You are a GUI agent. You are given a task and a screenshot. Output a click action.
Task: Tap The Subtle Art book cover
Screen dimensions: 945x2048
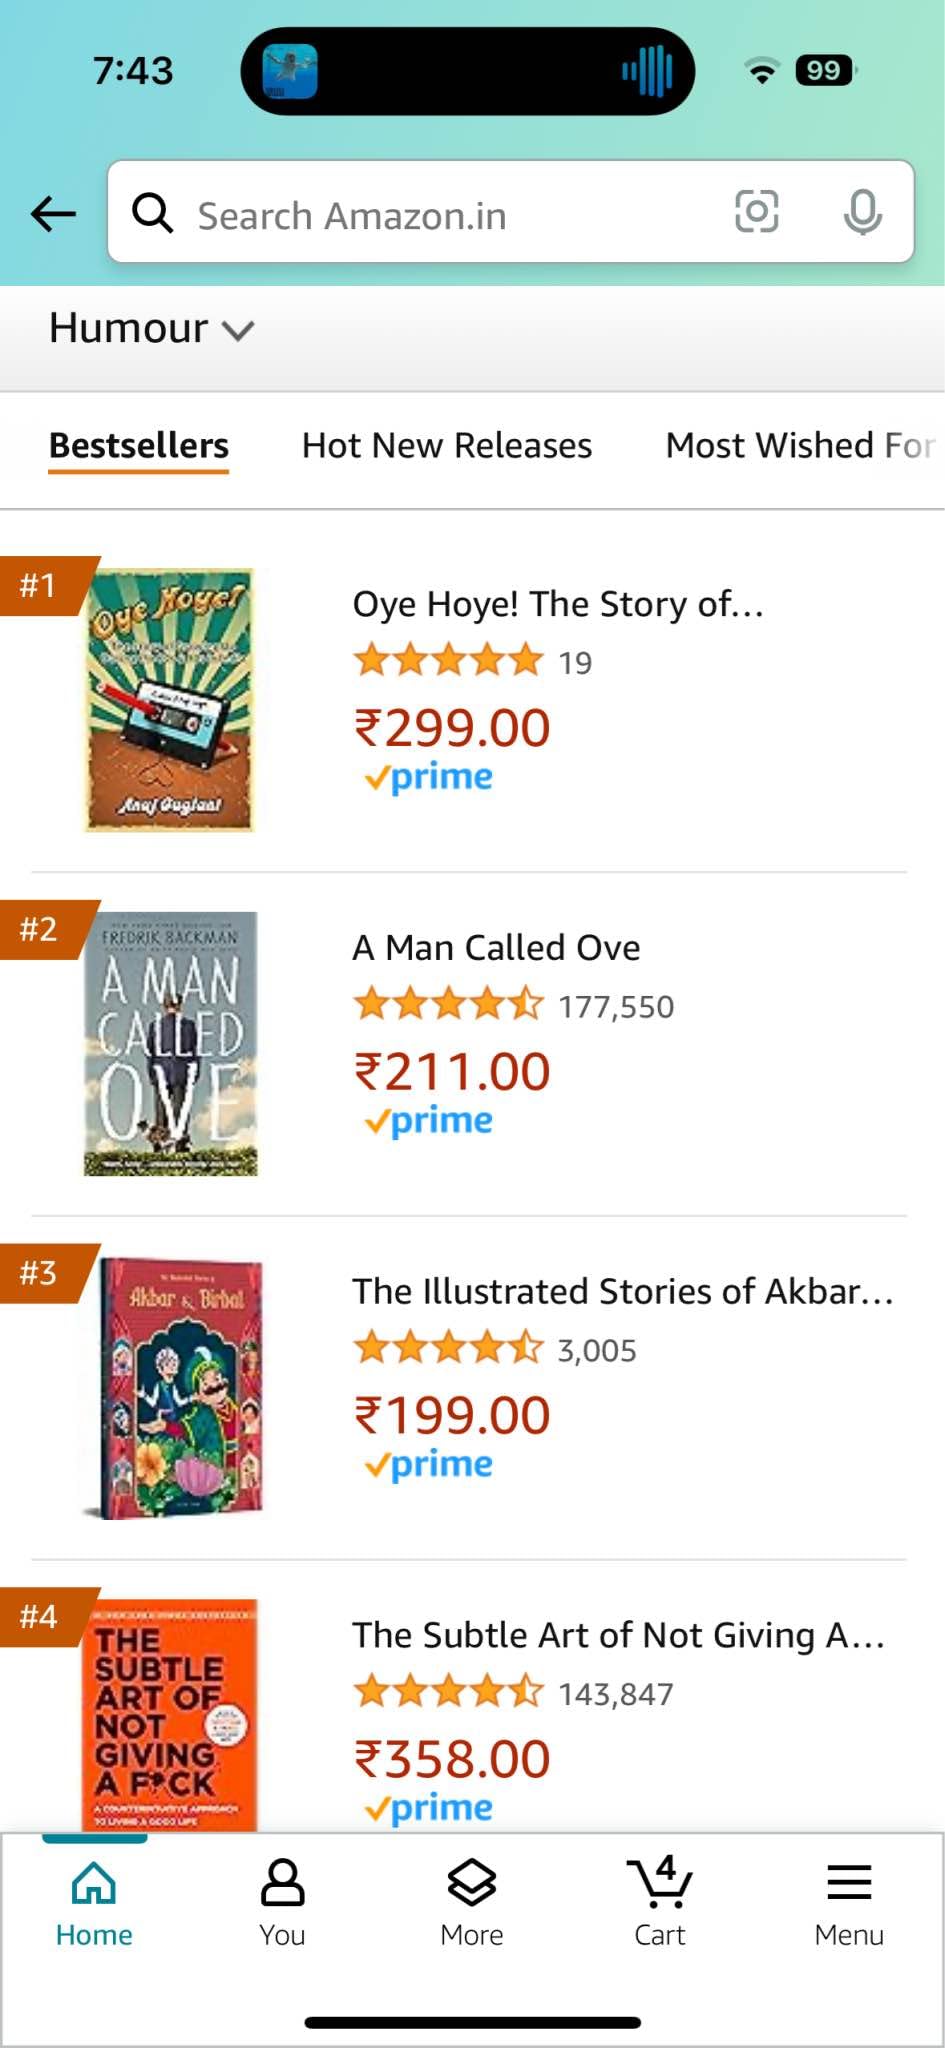coord(170,1715)
